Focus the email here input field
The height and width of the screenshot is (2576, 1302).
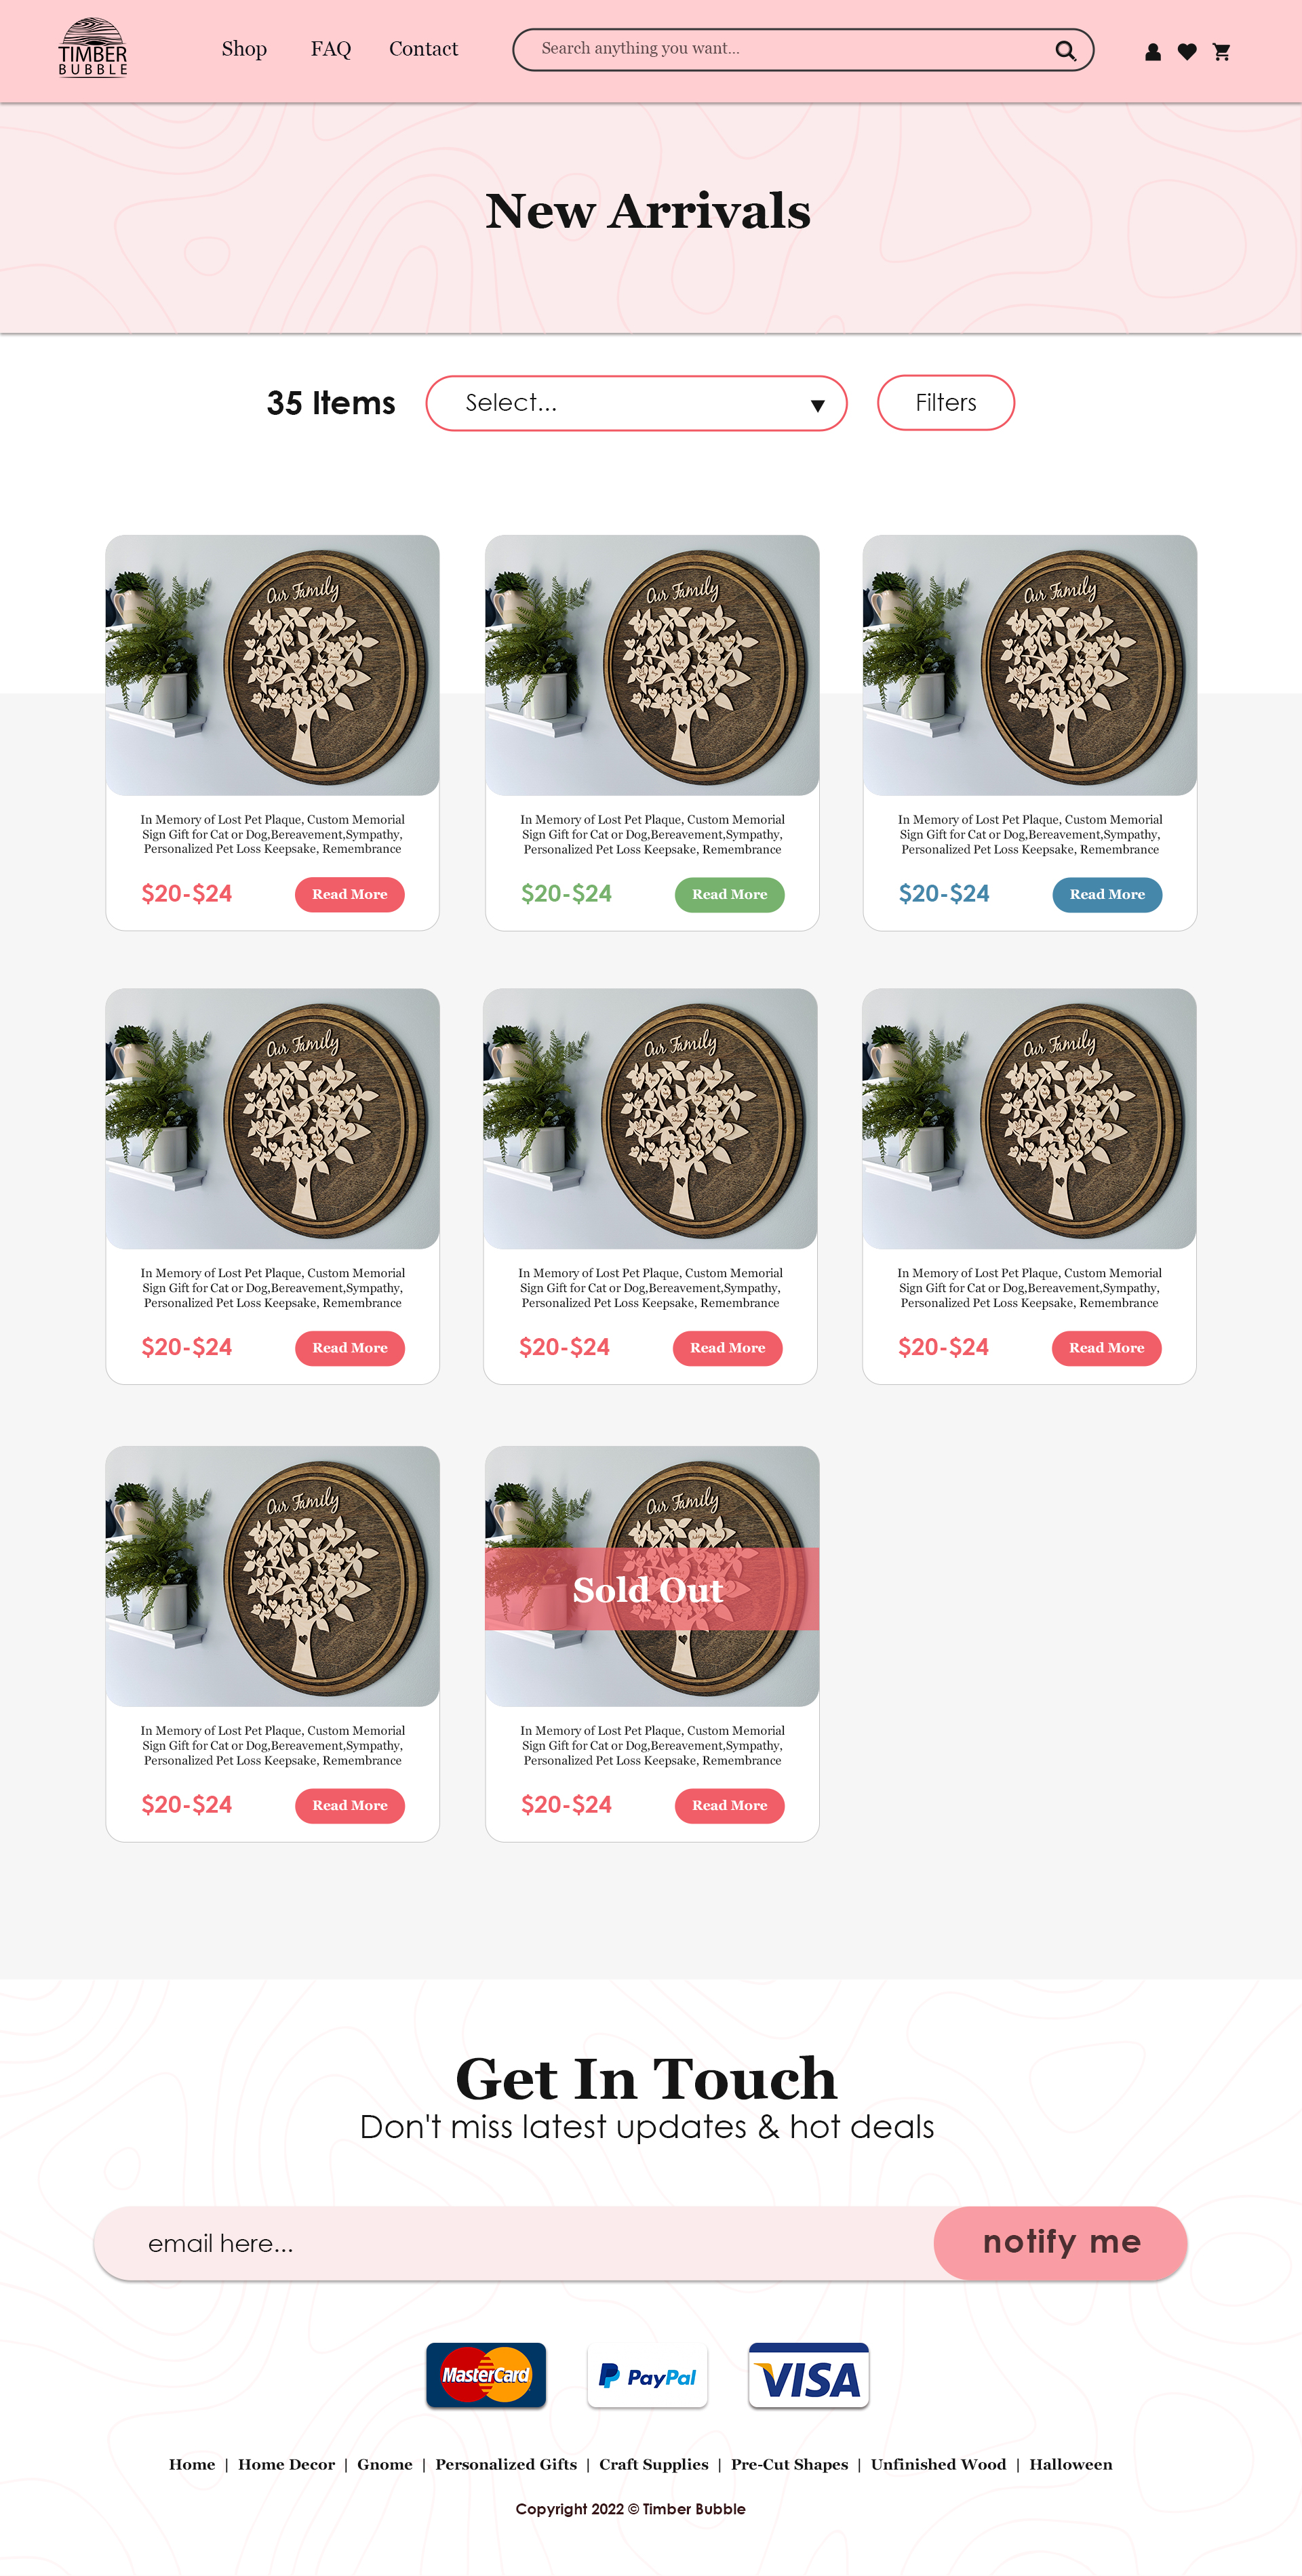click(514, 2243)
